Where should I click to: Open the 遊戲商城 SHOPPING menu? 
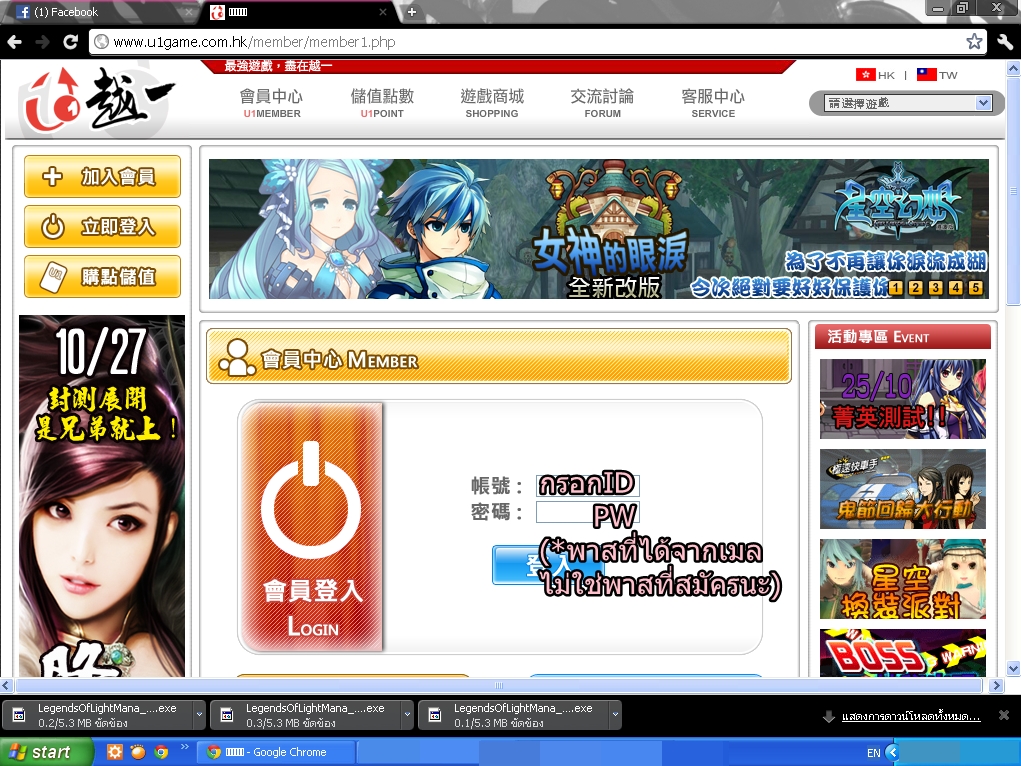click(x=492, y=104)
